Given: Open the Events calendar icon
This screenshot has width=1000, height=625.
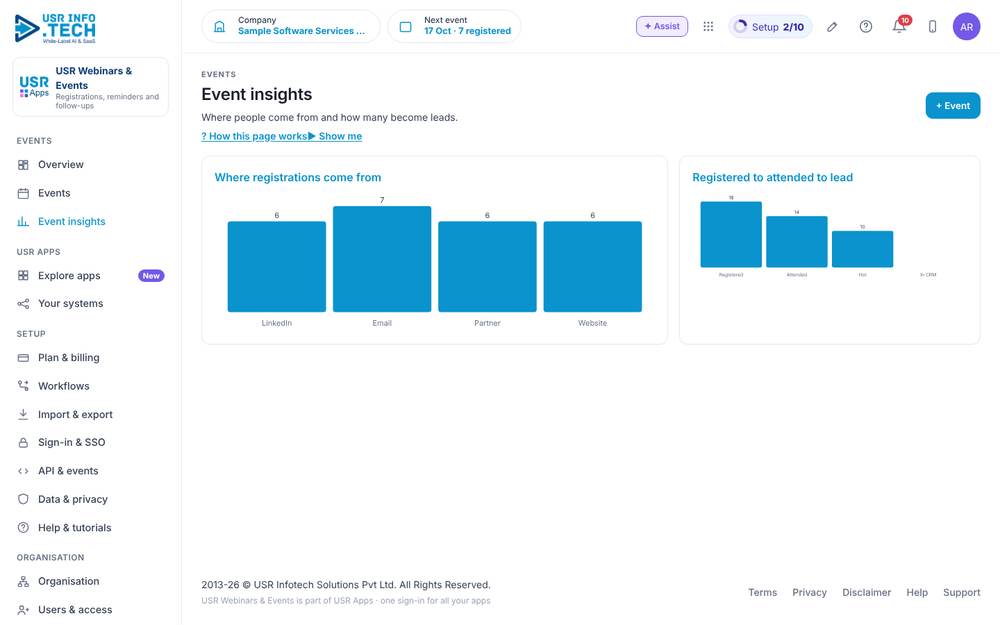Looking at the screenshot, I should [x=23, y=193].
